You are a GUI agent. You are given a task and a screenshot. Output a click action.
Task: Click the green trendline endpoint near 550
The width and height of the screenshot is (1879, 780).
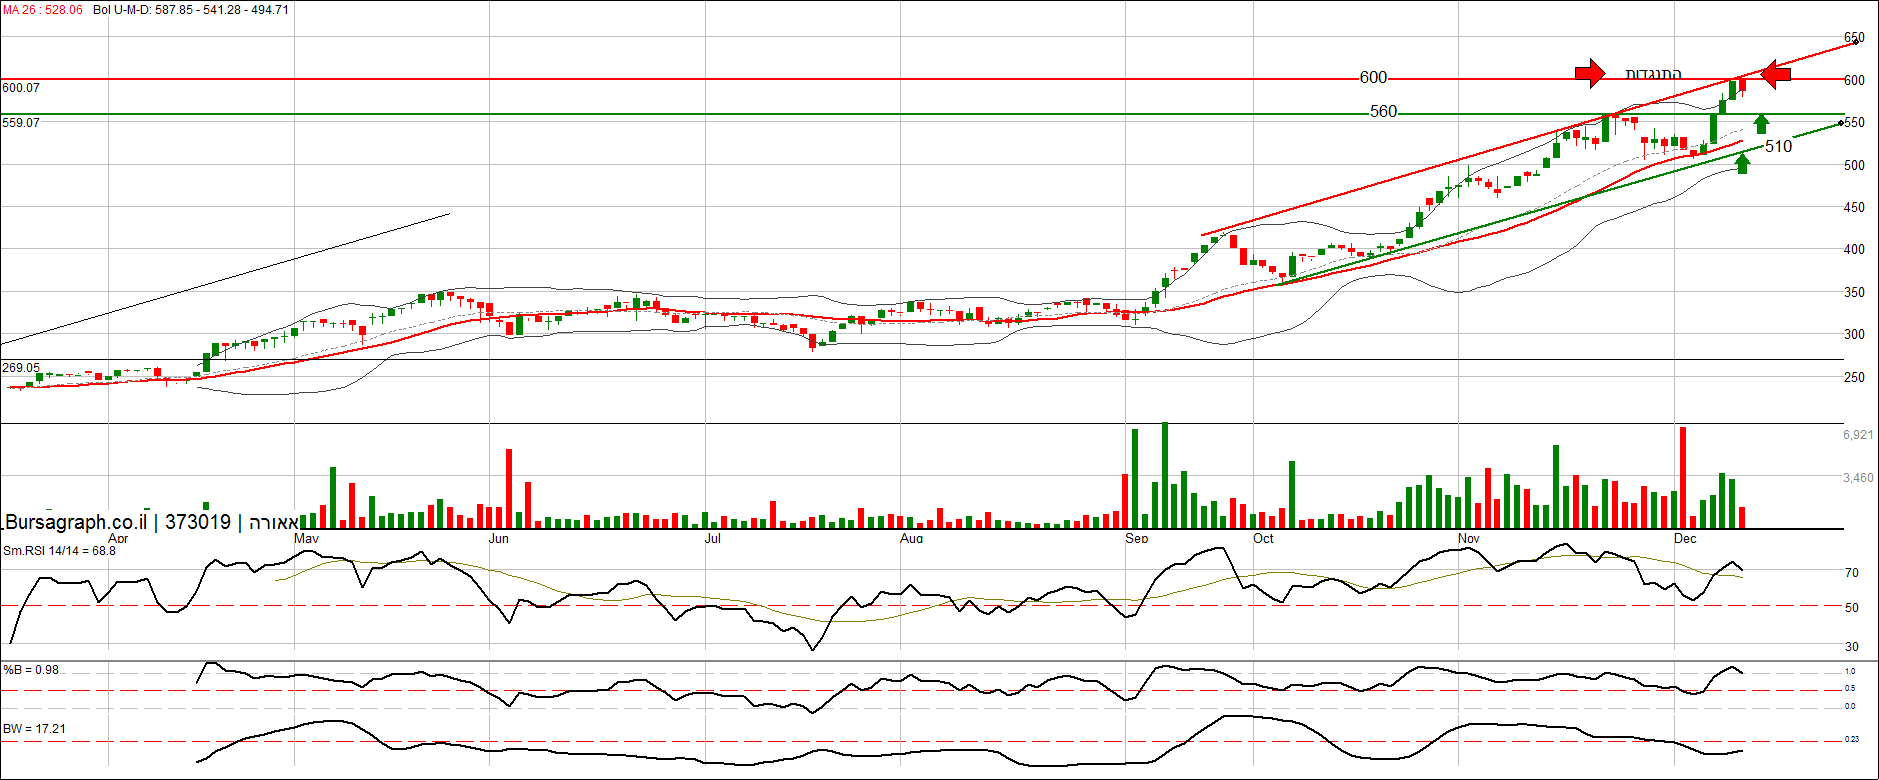coord(1841,123)
